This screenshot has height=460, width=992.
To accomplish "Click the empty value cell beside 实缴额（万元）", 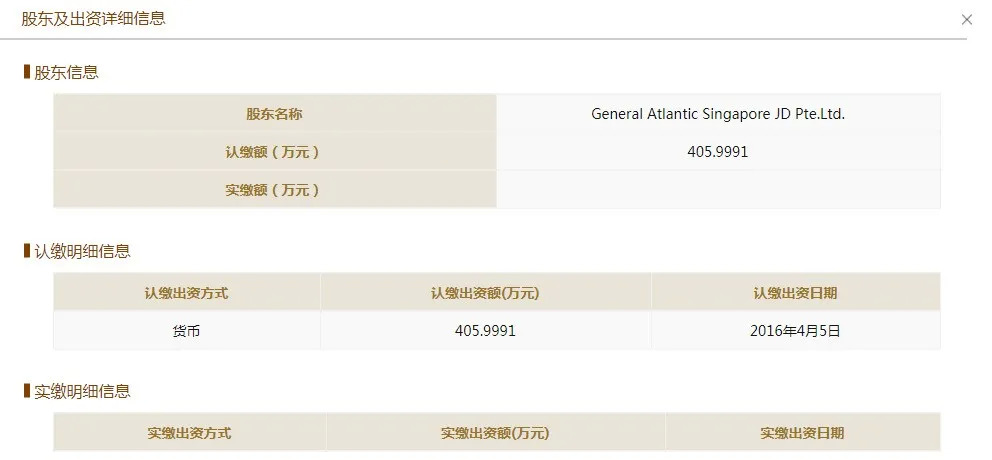I will [x=718, y=190].
